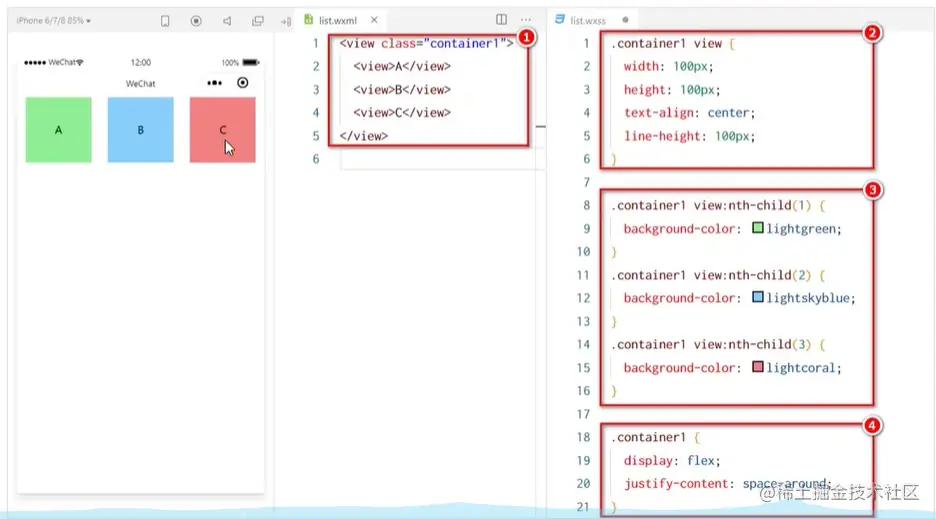Click the lightskyblue color swatch

point(758,297)
